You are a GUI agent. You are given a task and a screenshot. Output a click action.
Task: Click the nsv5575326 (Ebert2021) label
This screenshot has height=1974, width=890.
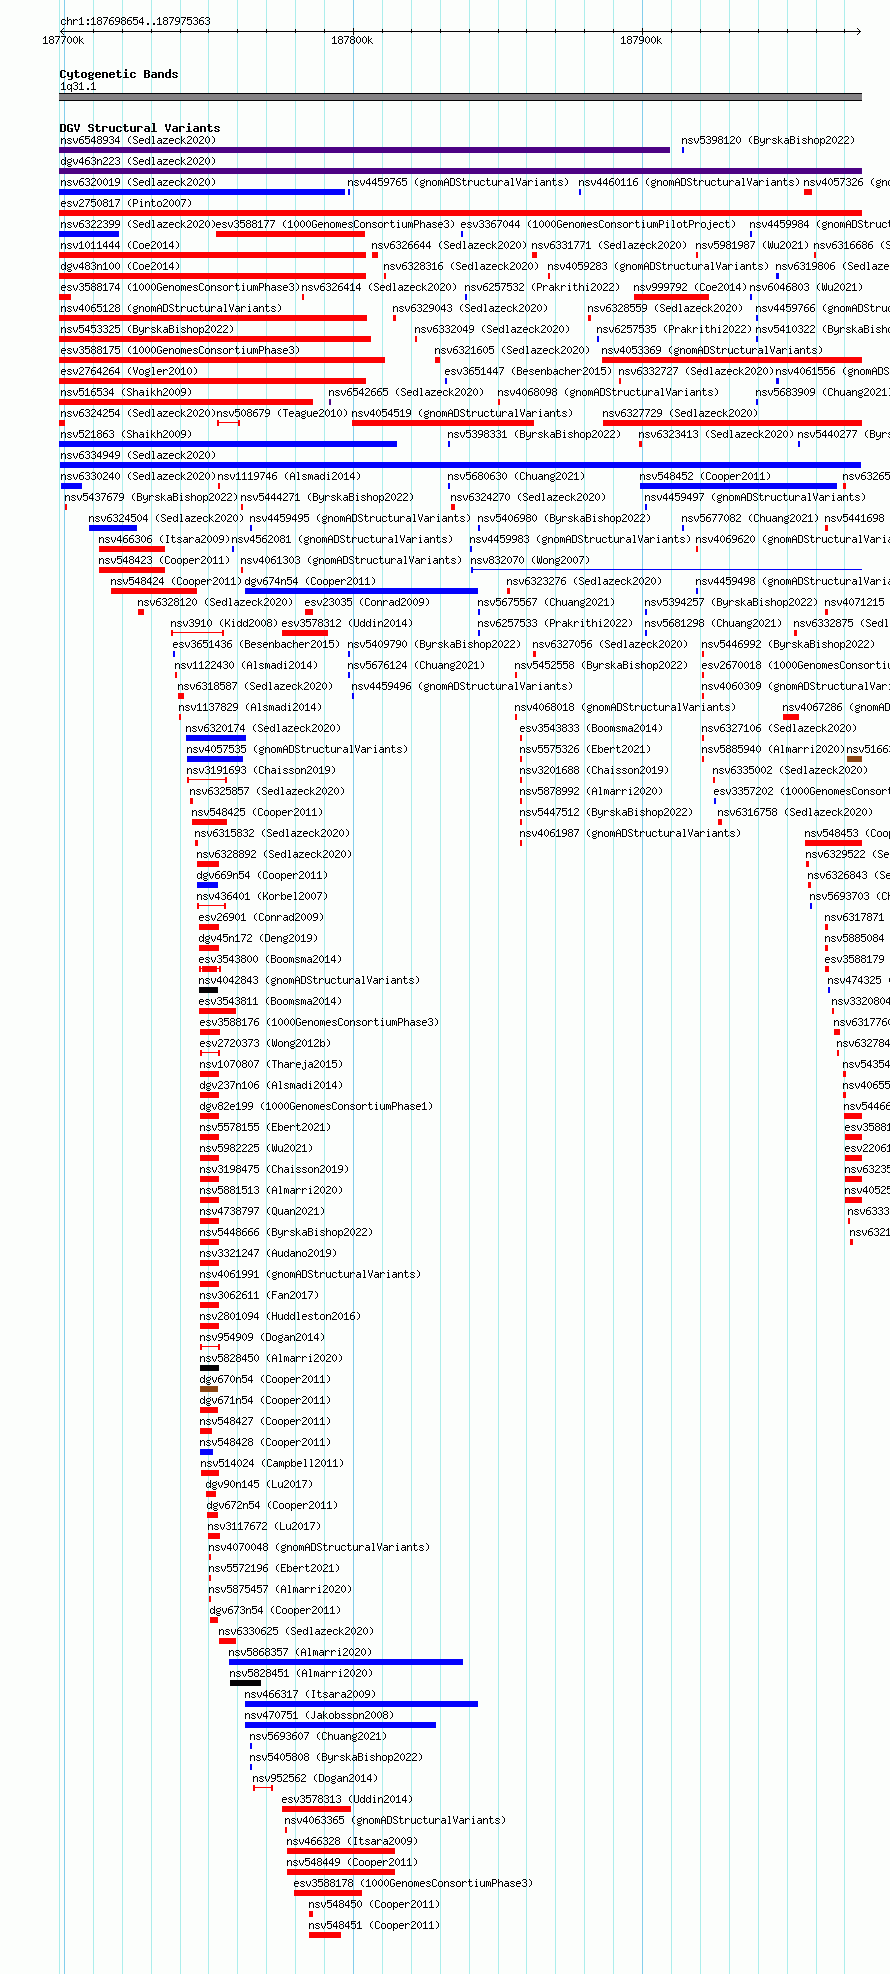coord(585,750)
